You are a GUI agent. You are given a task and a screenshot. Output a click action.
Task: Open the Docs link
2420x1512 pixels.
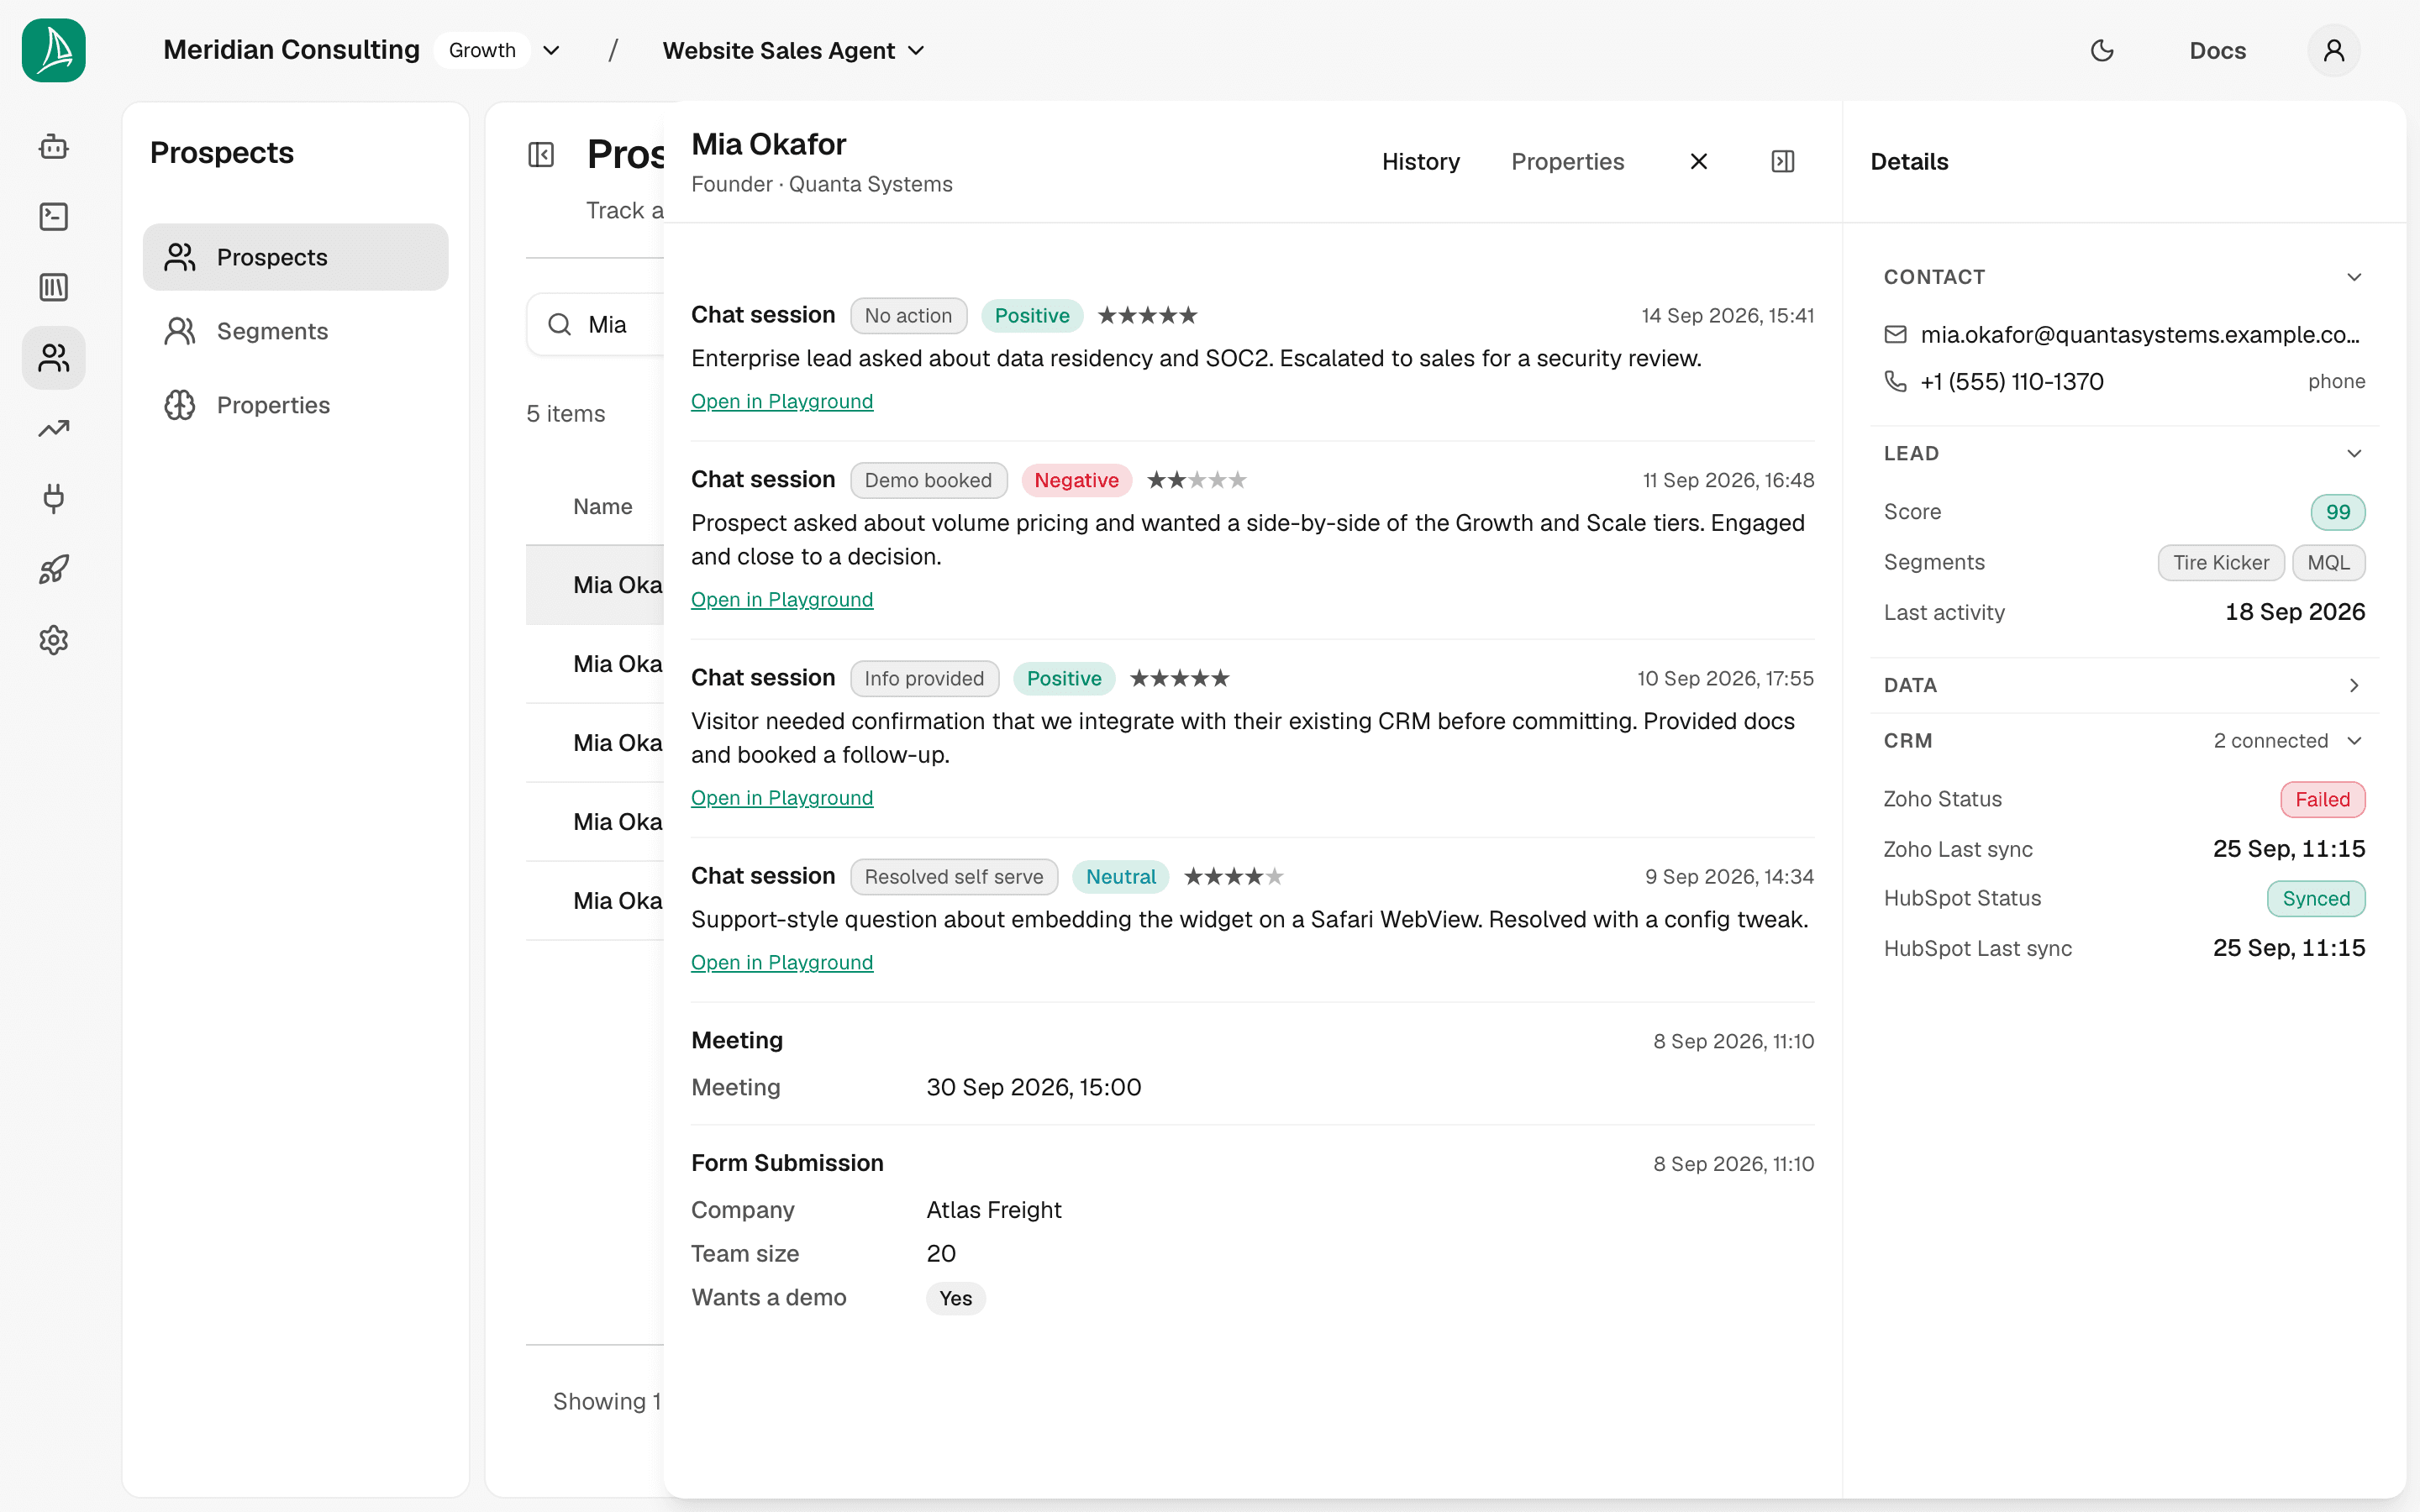click(x=2217, y=50)
